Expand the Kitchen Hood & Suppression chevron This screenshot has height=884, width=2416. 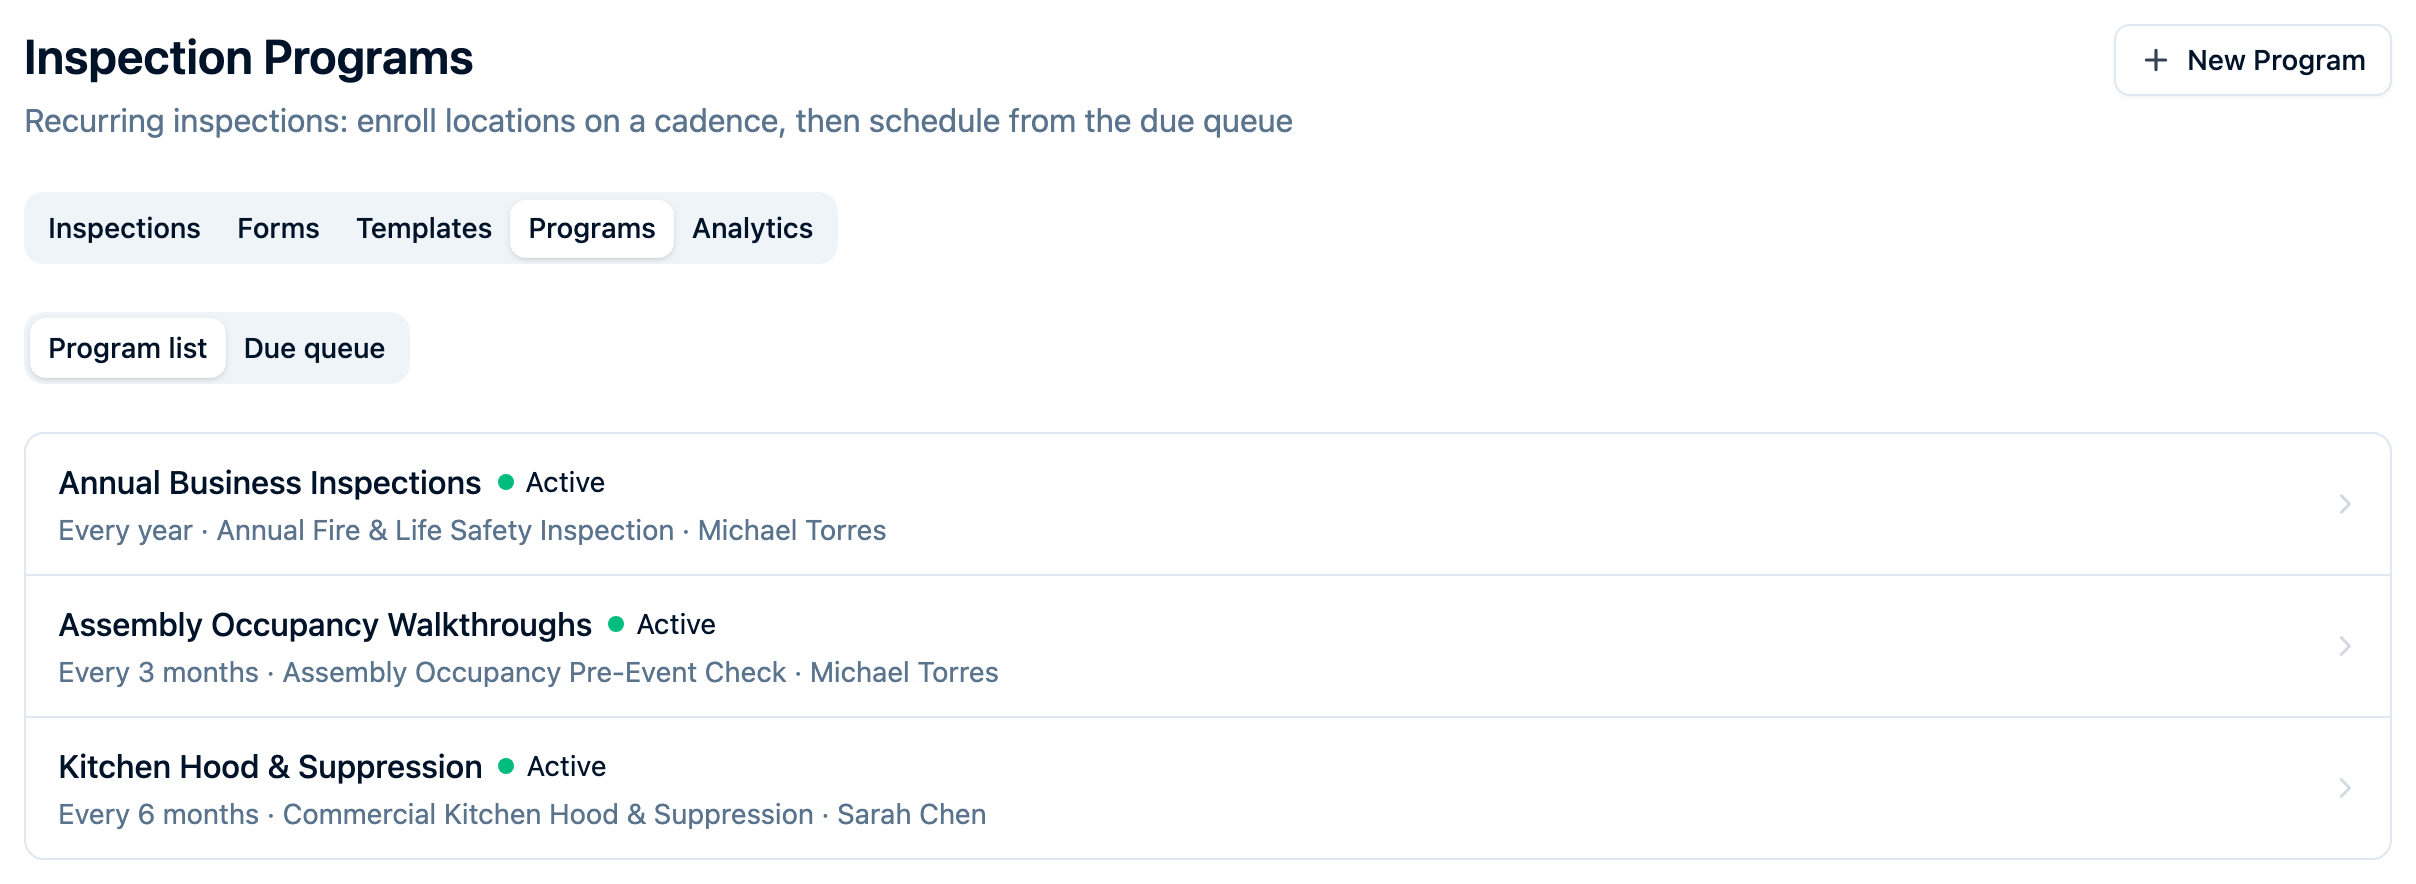[2344, 788]
